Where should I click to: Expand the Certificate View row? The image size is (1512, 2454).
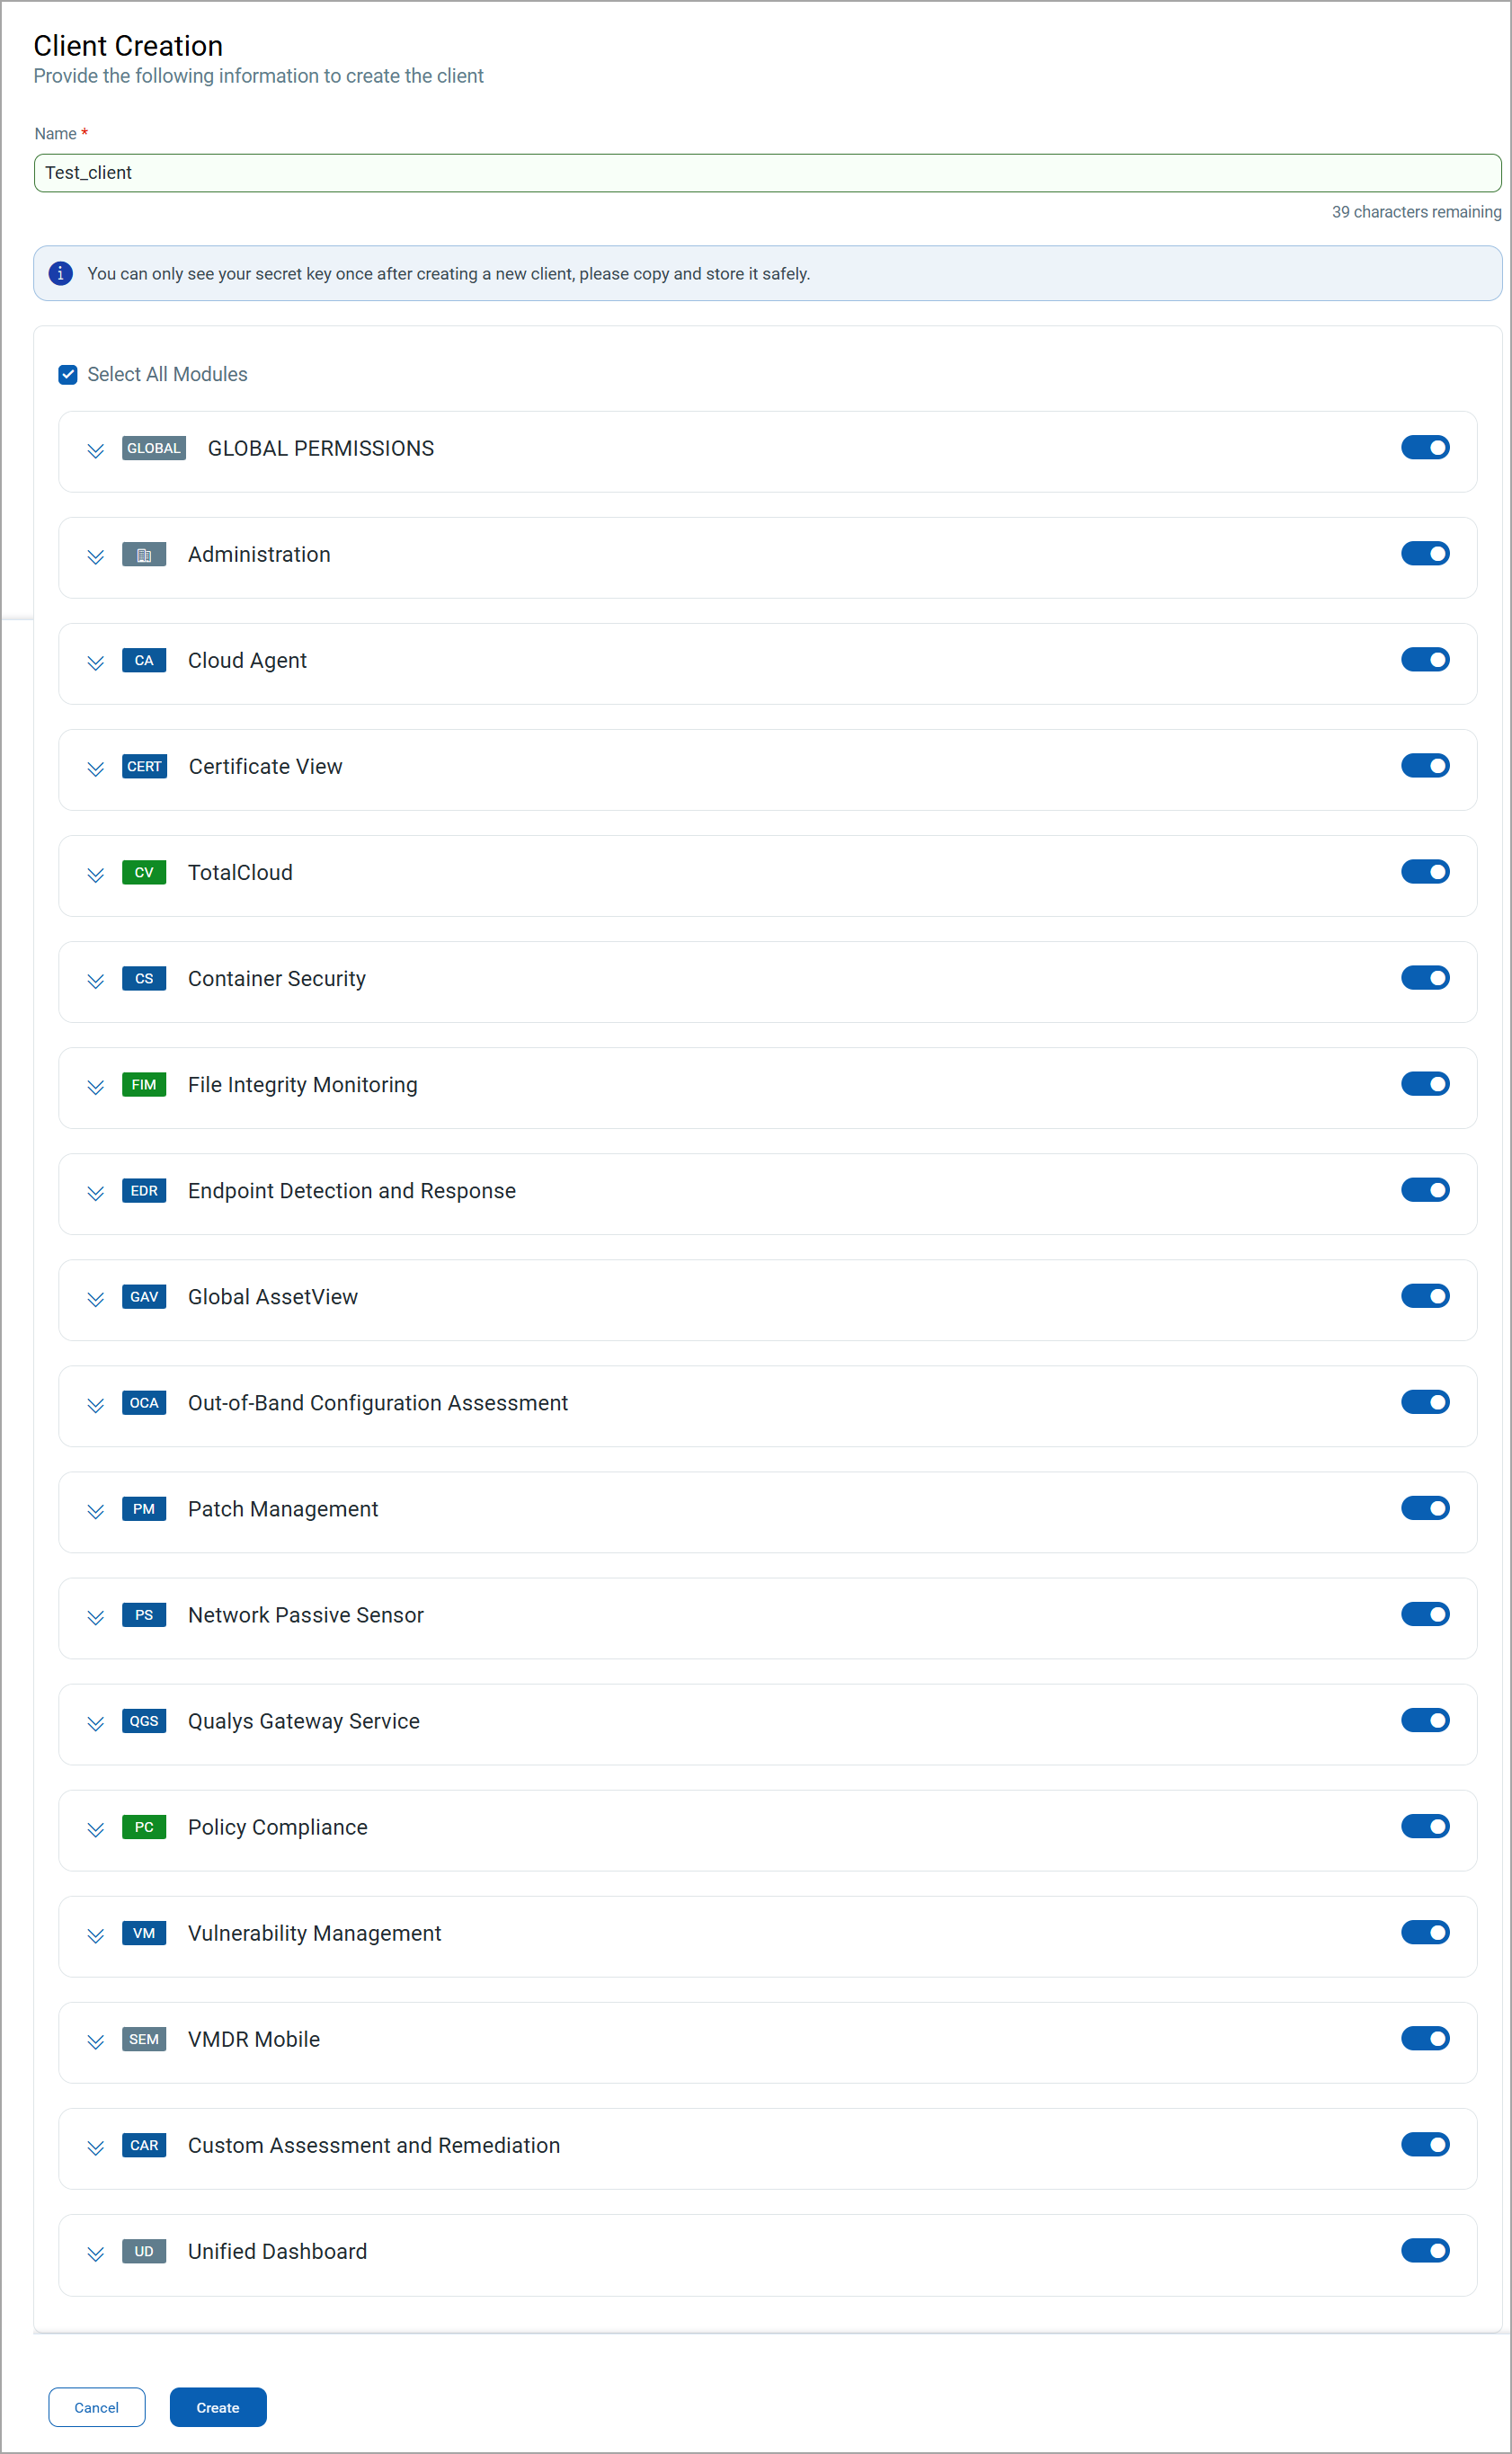point(95,768)
